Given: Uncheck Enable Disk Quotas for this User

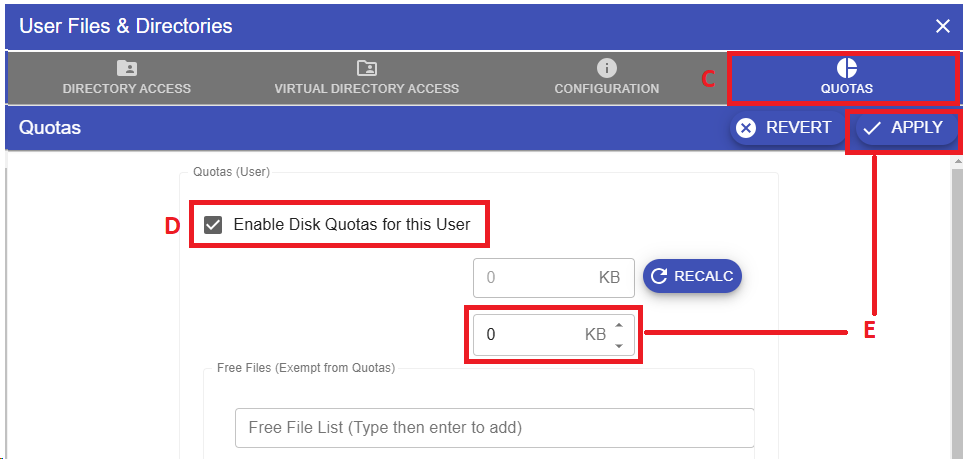Looking at the screenshot, I should [213, 225].
